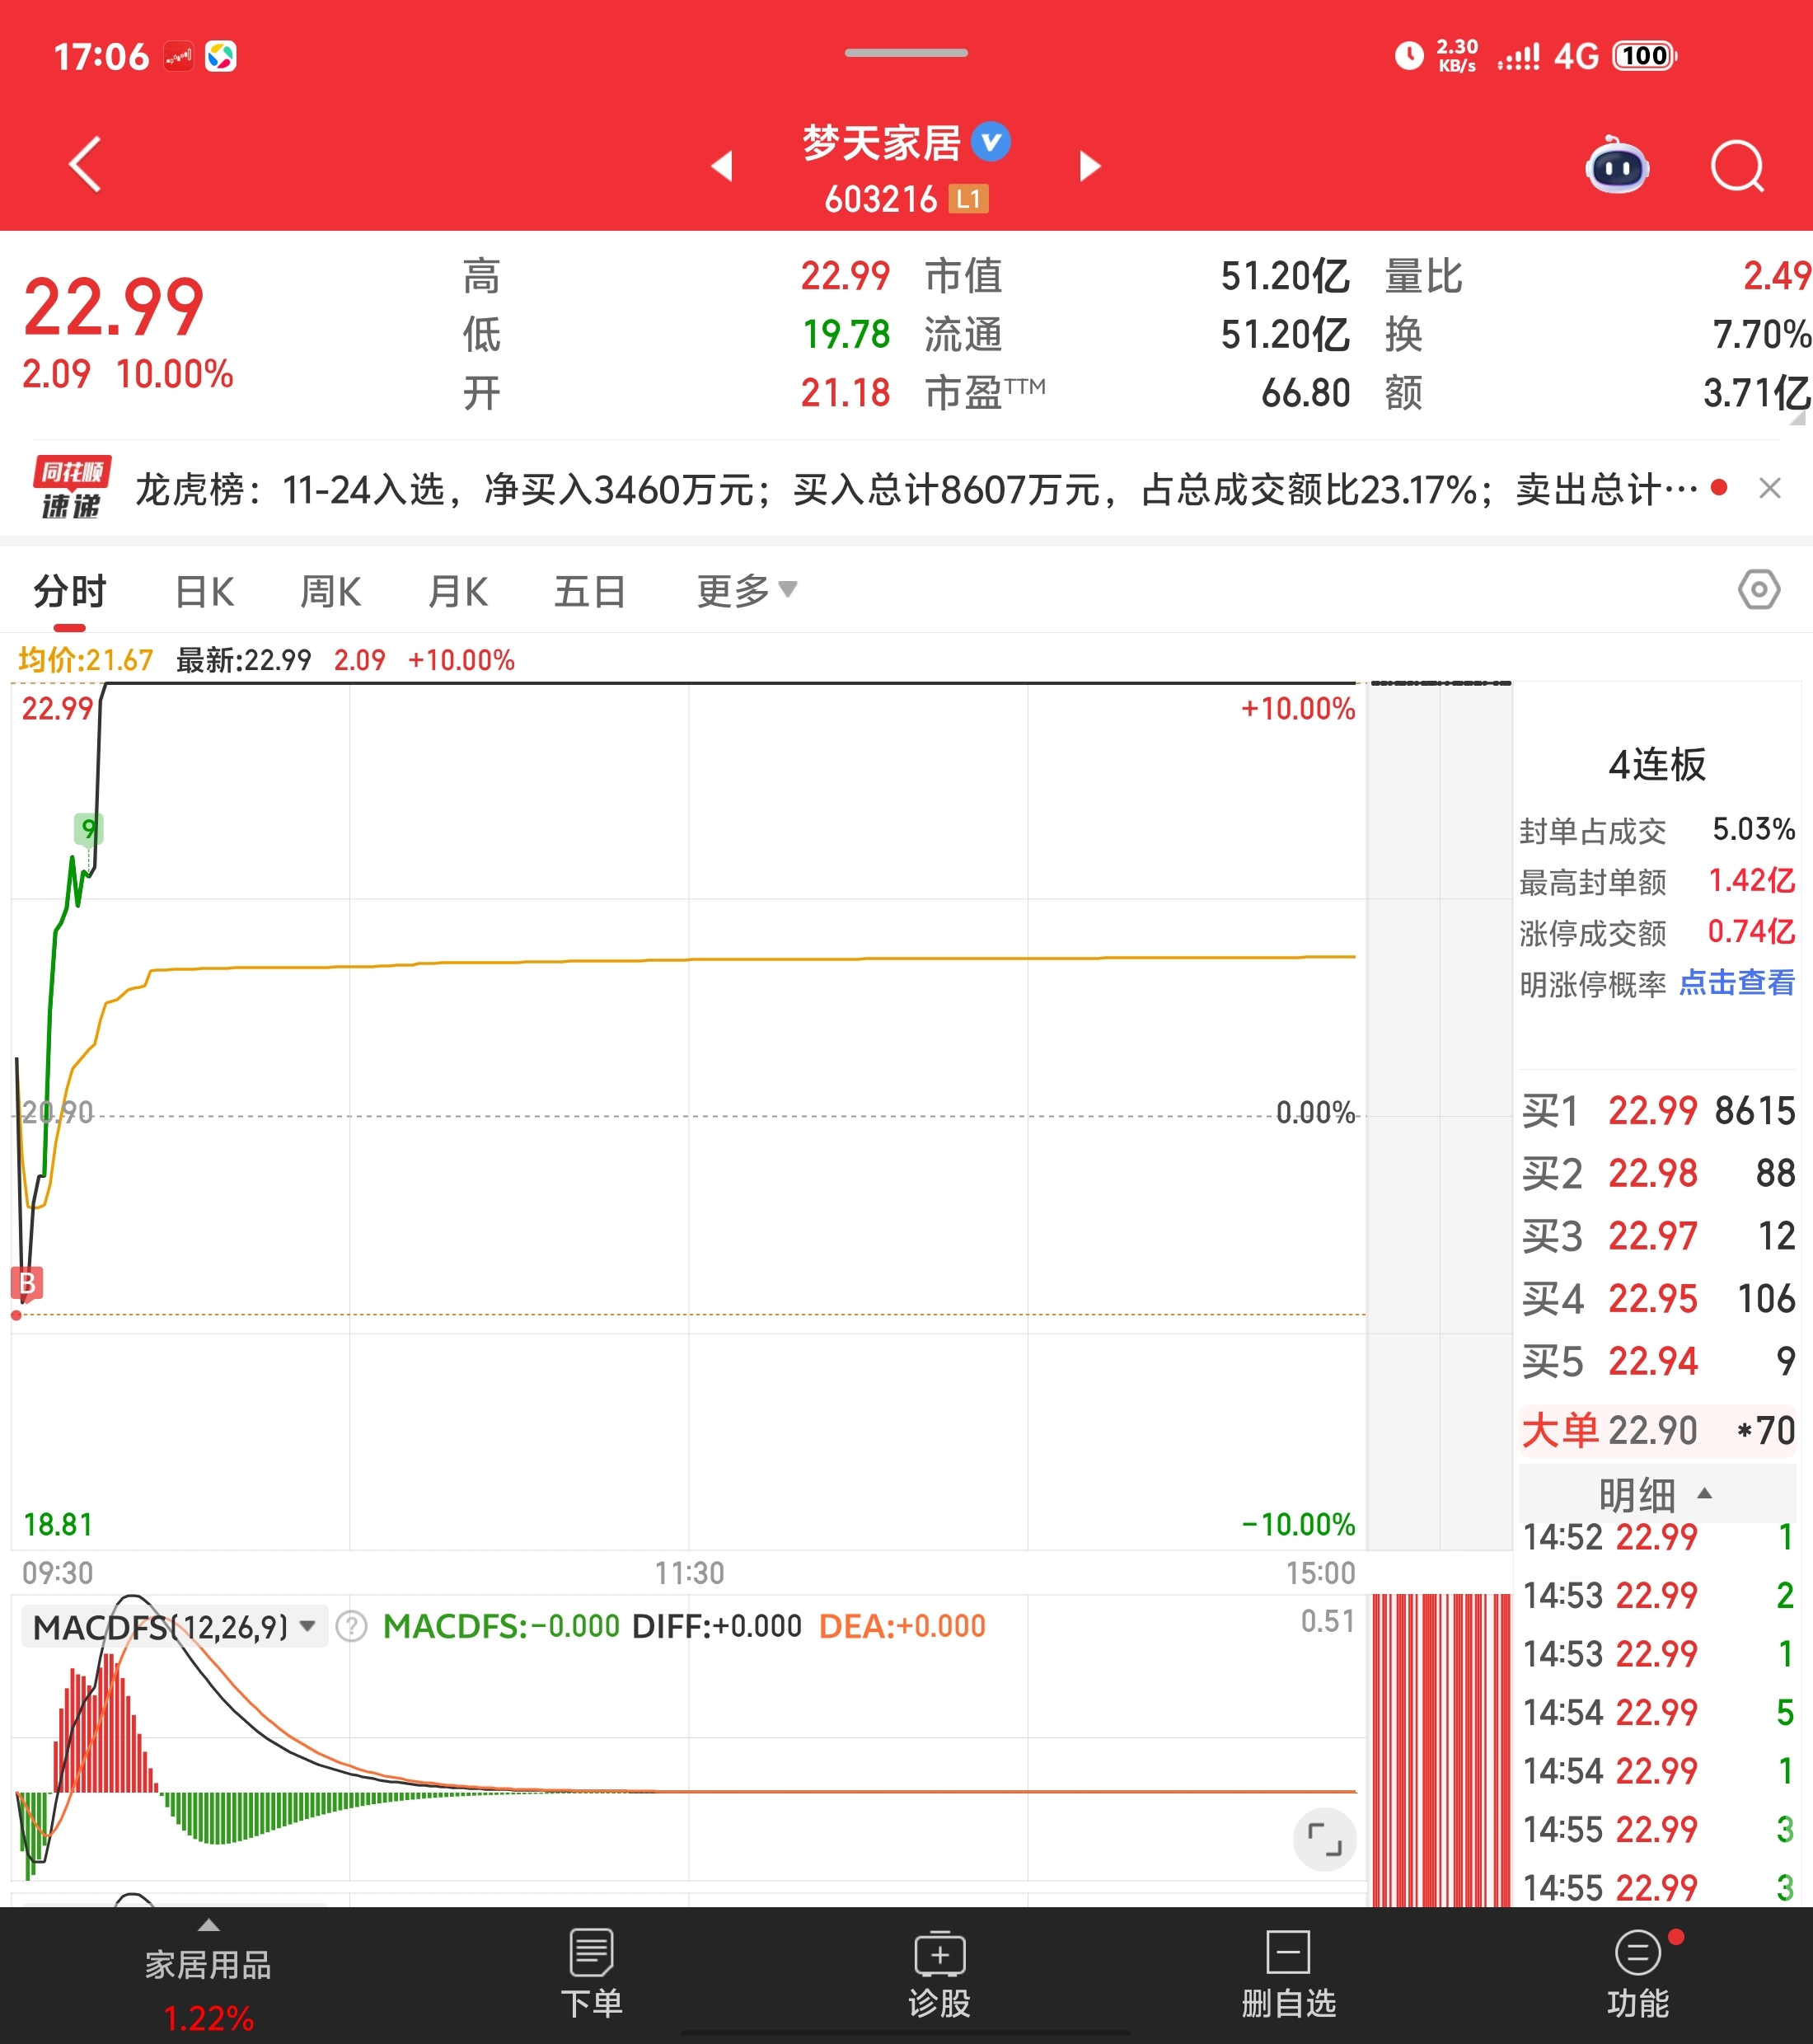The height and width of the screenshot is (2044, 1813).
Task: Switch to the next stock arrow
Action: (1090, 166)
